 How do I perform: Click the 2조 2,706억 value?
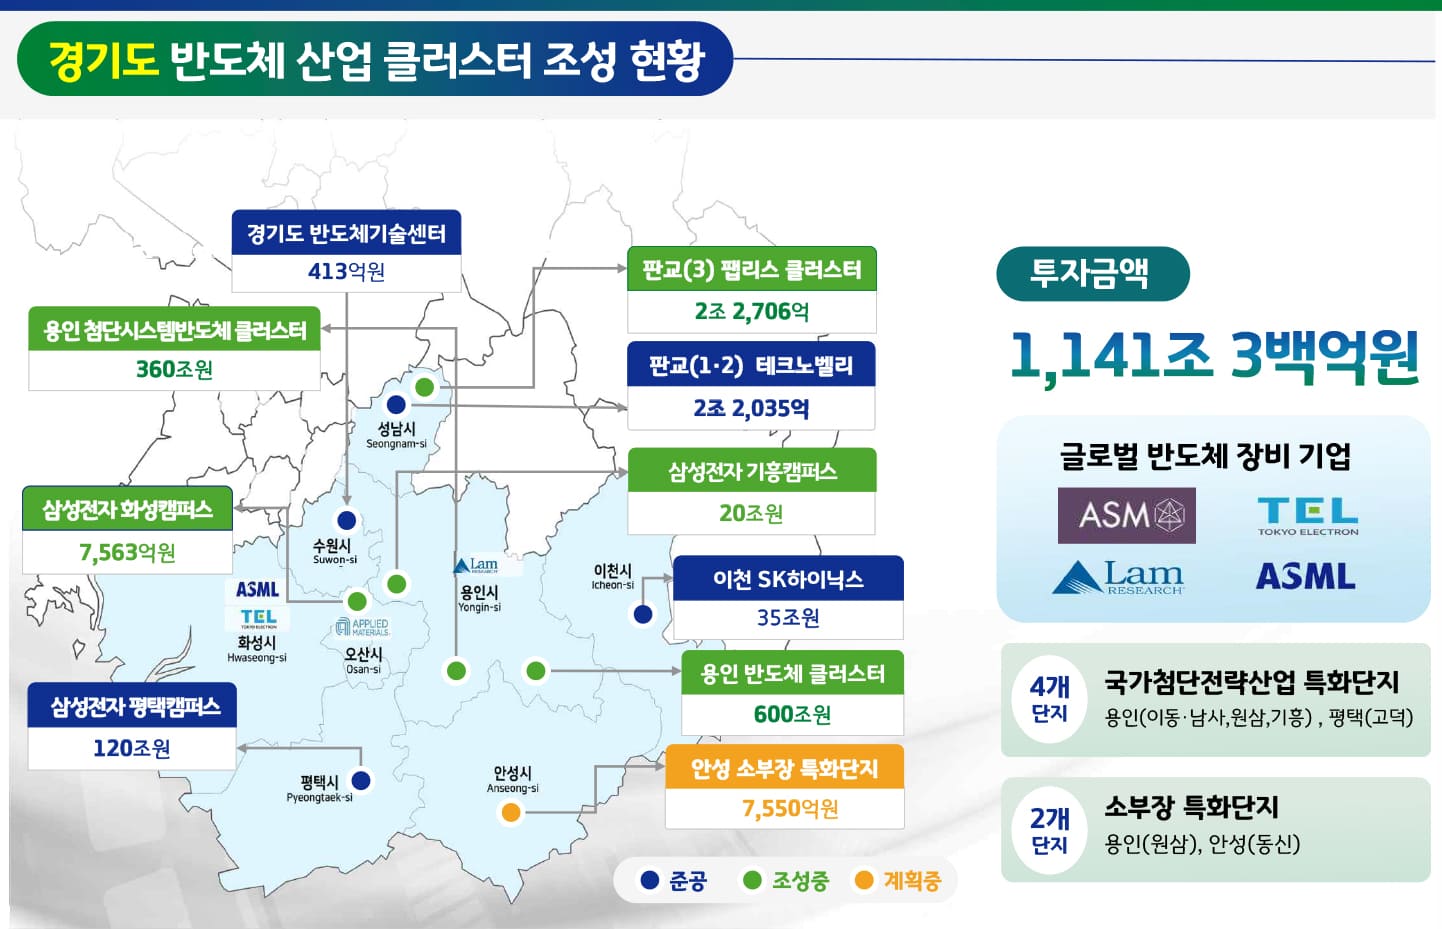point(752,311)
